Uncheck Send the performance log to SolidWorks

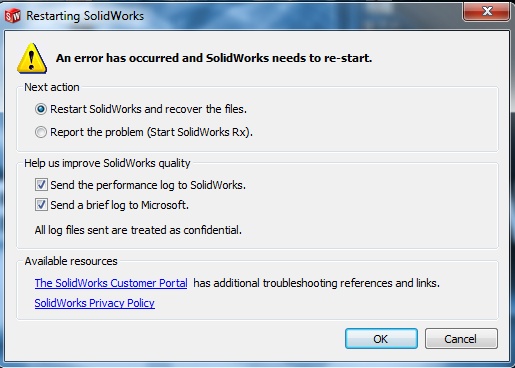point(41,185)
